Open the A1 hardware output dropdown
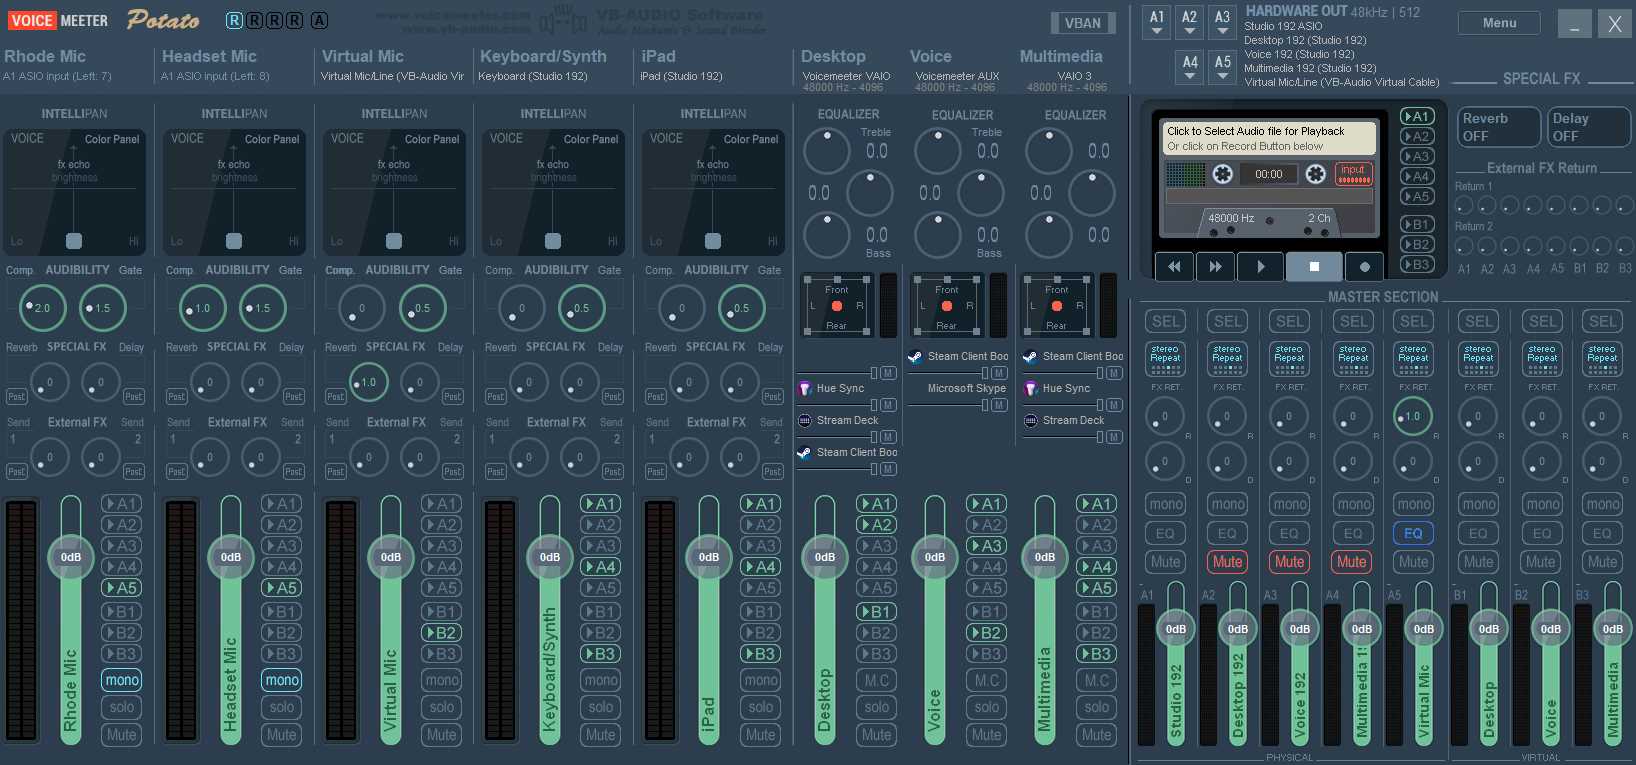 pos(1157,22)
